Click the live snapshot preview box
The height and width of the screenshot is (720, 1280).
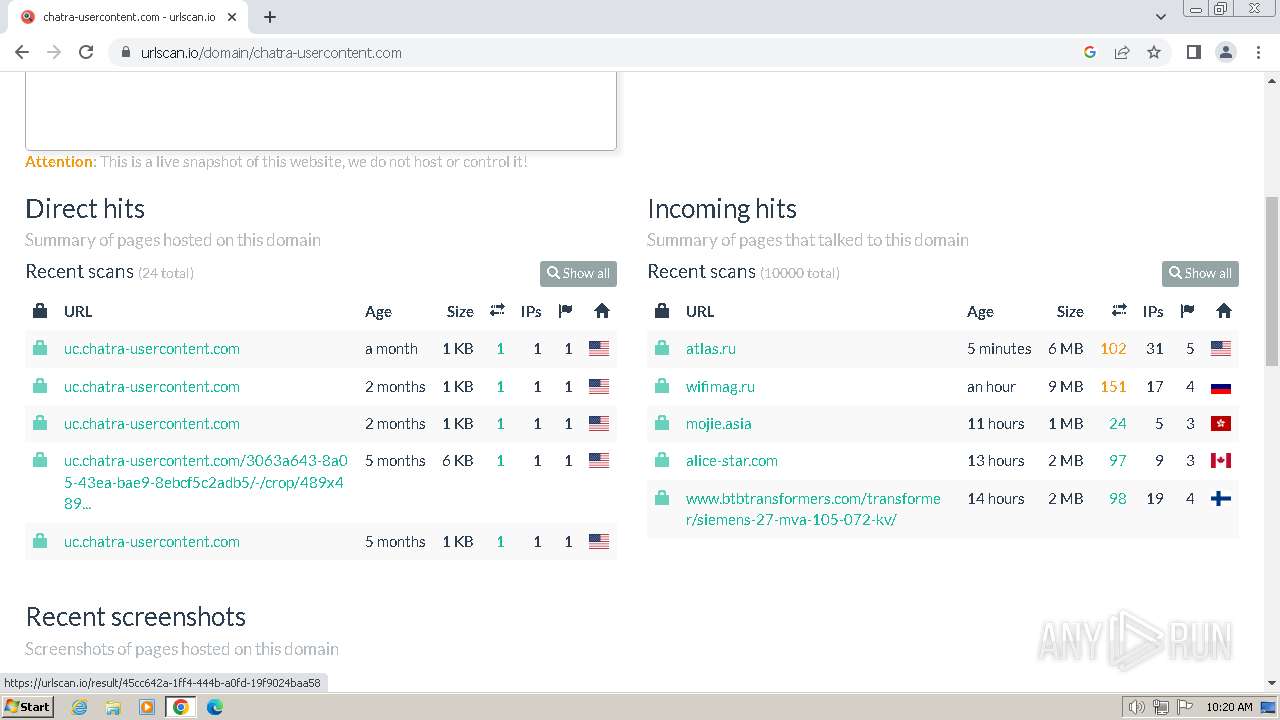point(321,111)
